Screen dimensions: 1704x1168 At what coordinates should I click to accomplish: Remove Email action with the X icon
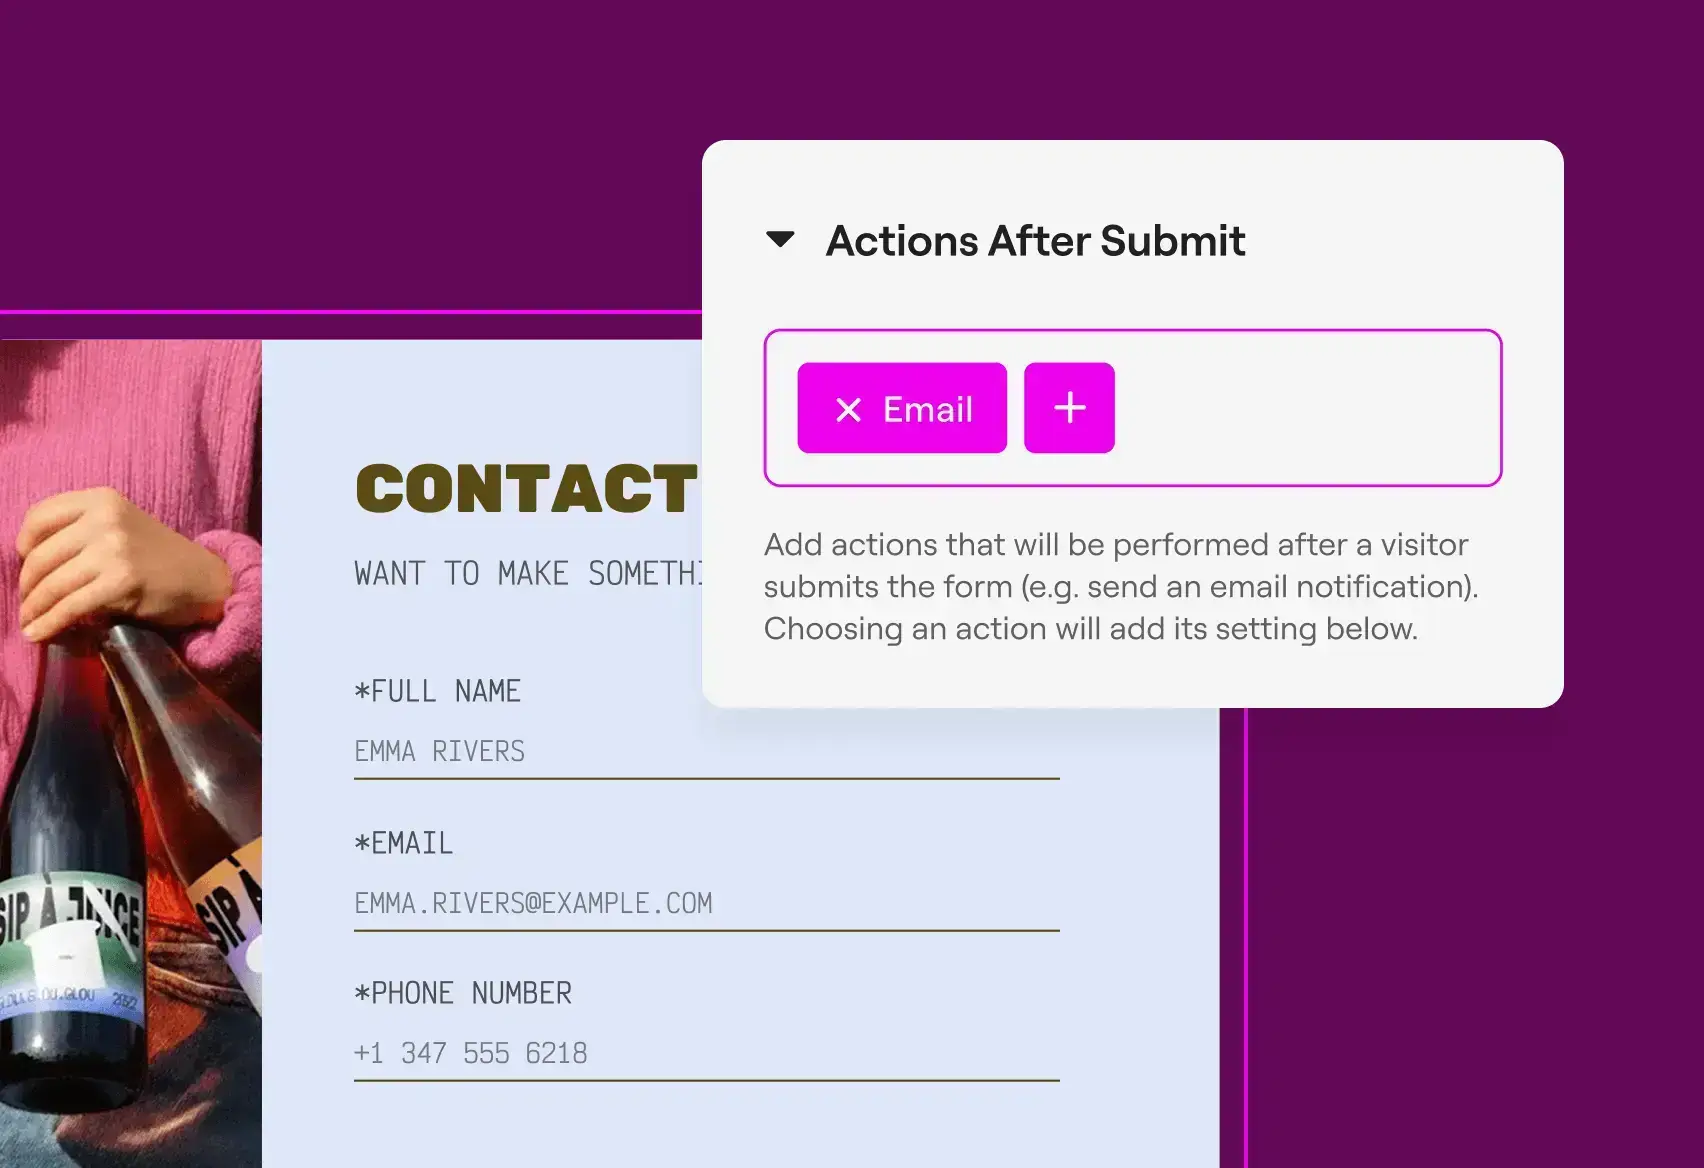(x=848, y=409)
